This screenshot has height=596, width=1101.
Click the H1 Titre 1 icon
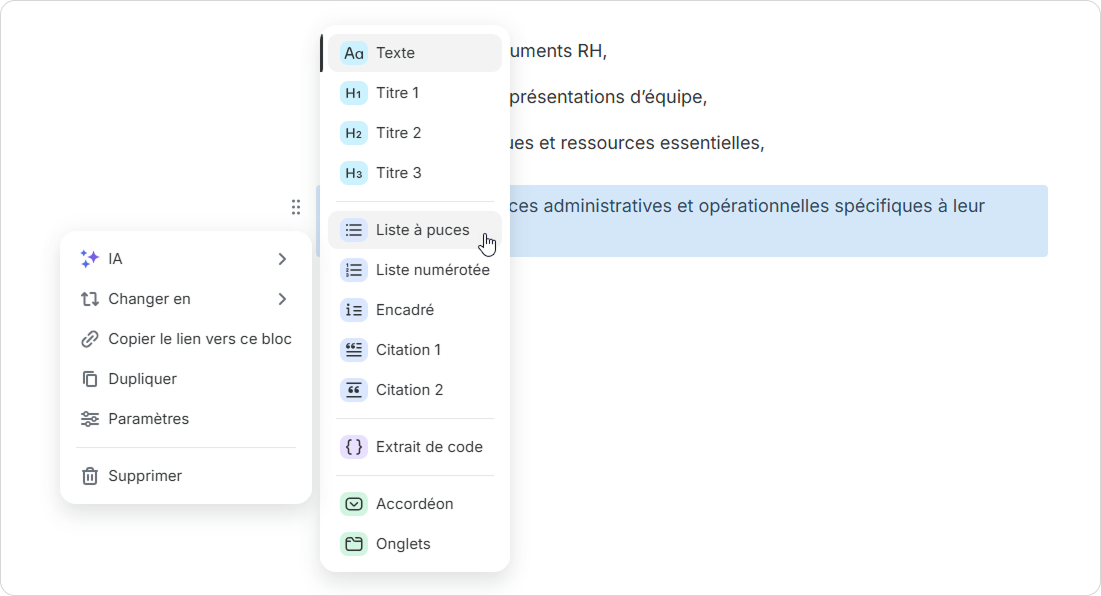pos(353,93)
